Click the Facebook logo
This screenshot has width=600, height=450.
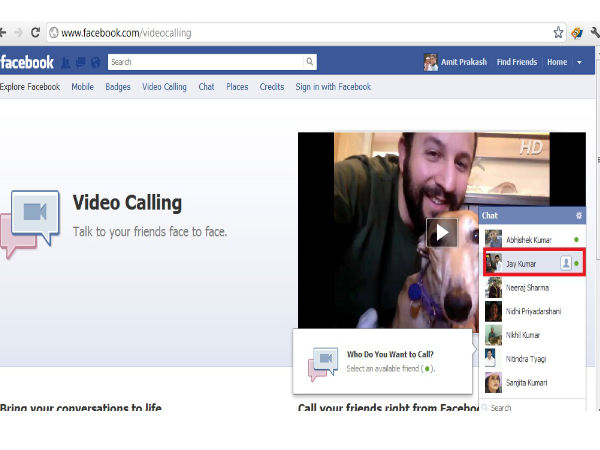(27, 62)
